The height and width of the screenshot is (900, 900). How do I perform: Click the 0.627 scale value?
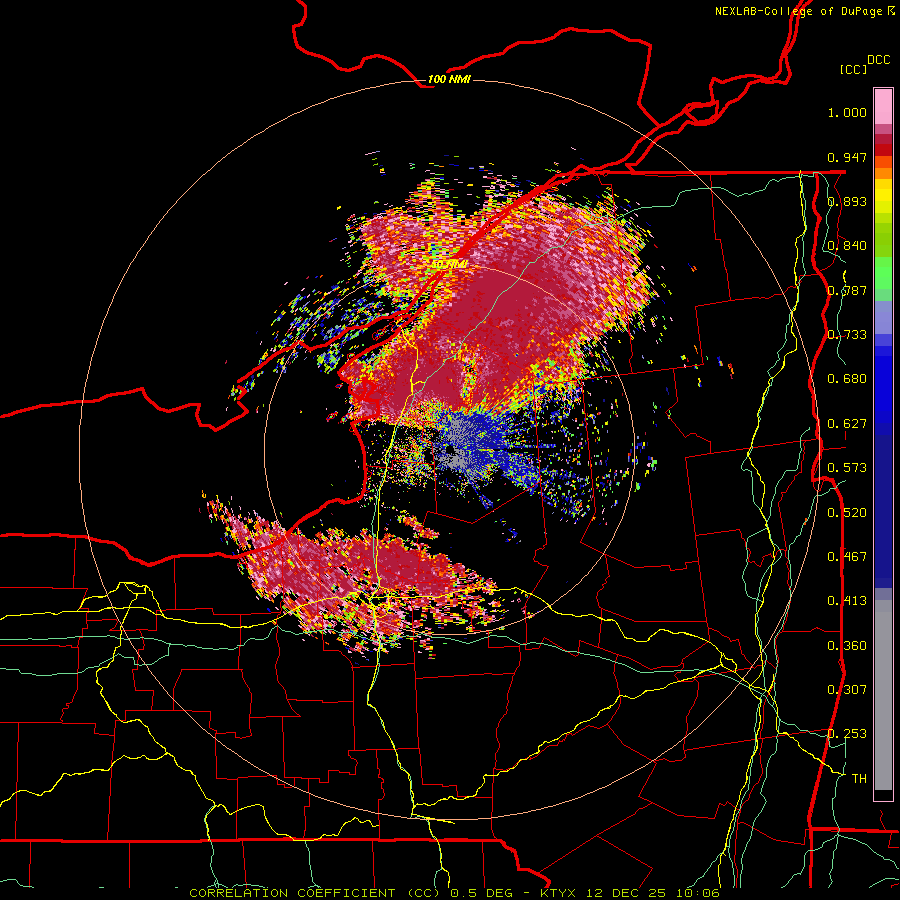click(847, 424)
